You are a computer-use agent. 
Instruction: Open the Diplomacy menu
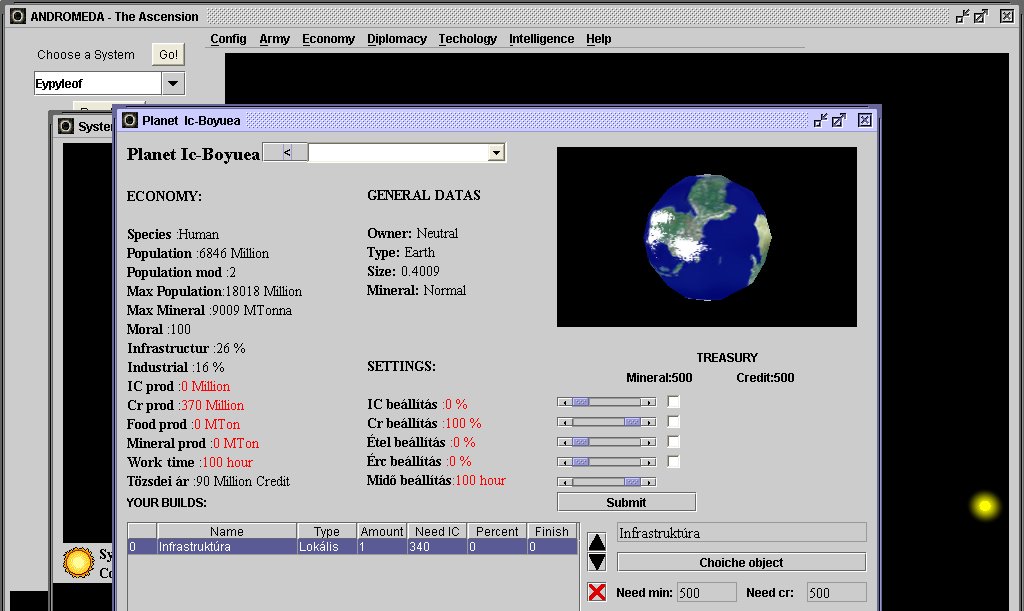click(396, 39)
